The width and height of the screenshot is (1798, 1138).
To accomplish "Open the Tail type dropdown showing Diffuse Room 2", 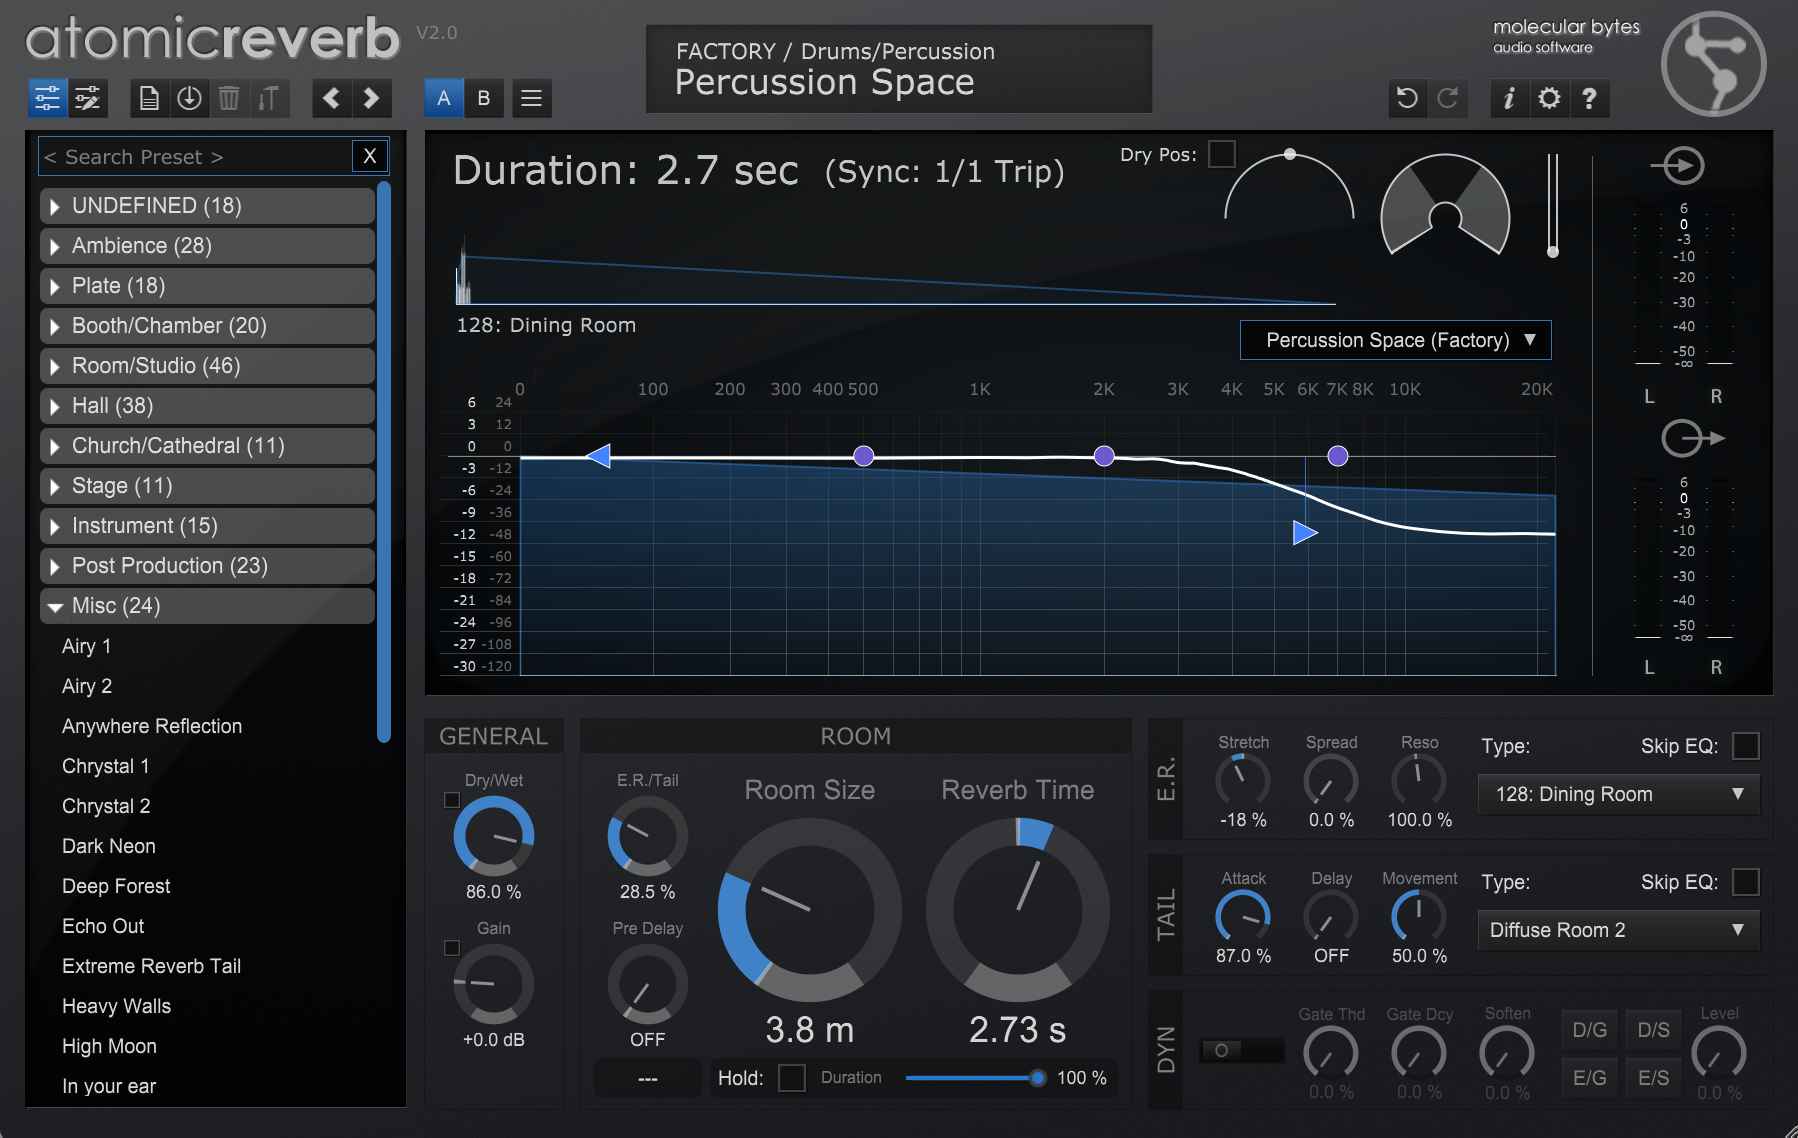I will 1616,930.
